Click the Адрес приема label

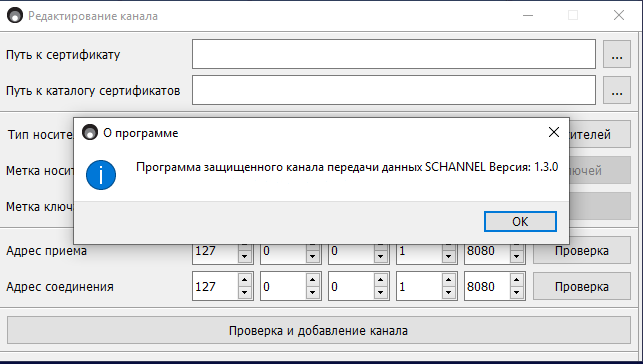click(x=46, y=251)
